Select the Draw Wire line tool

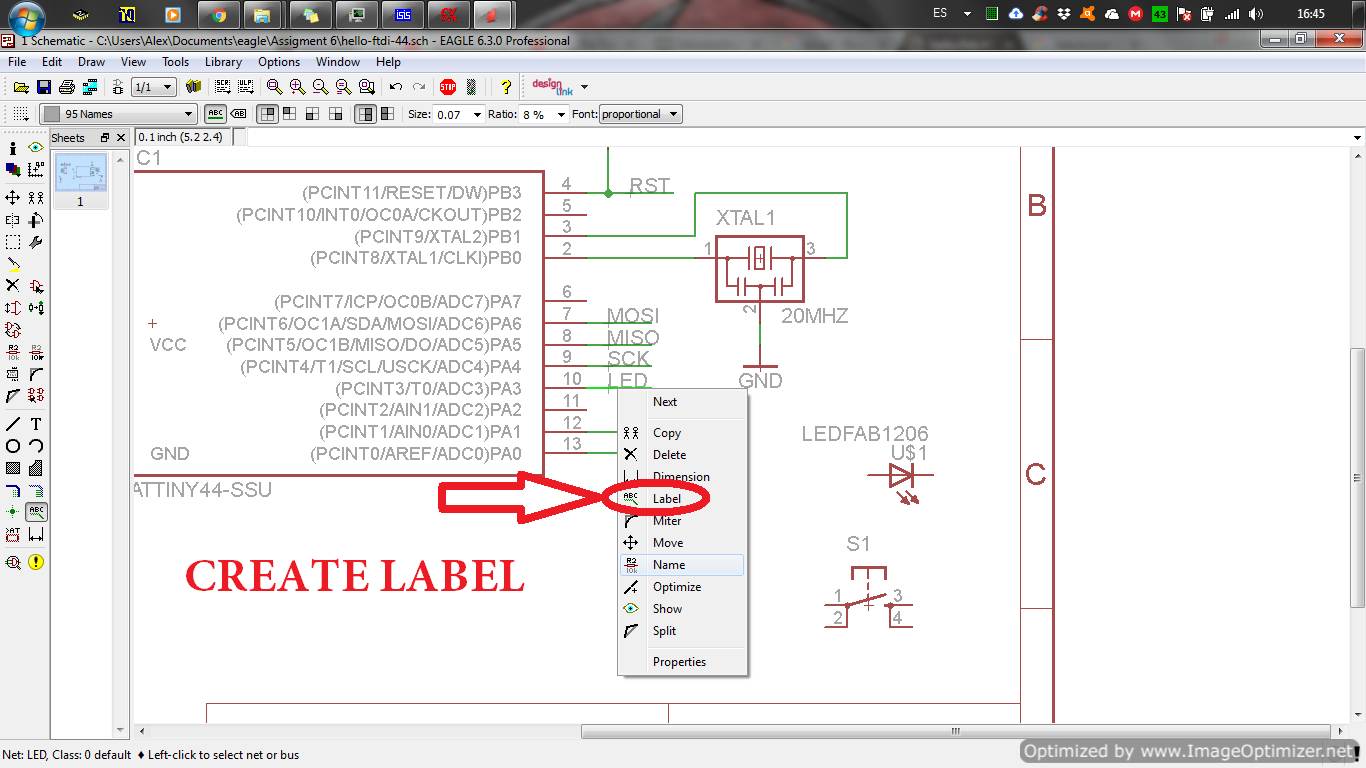(13, 424)
